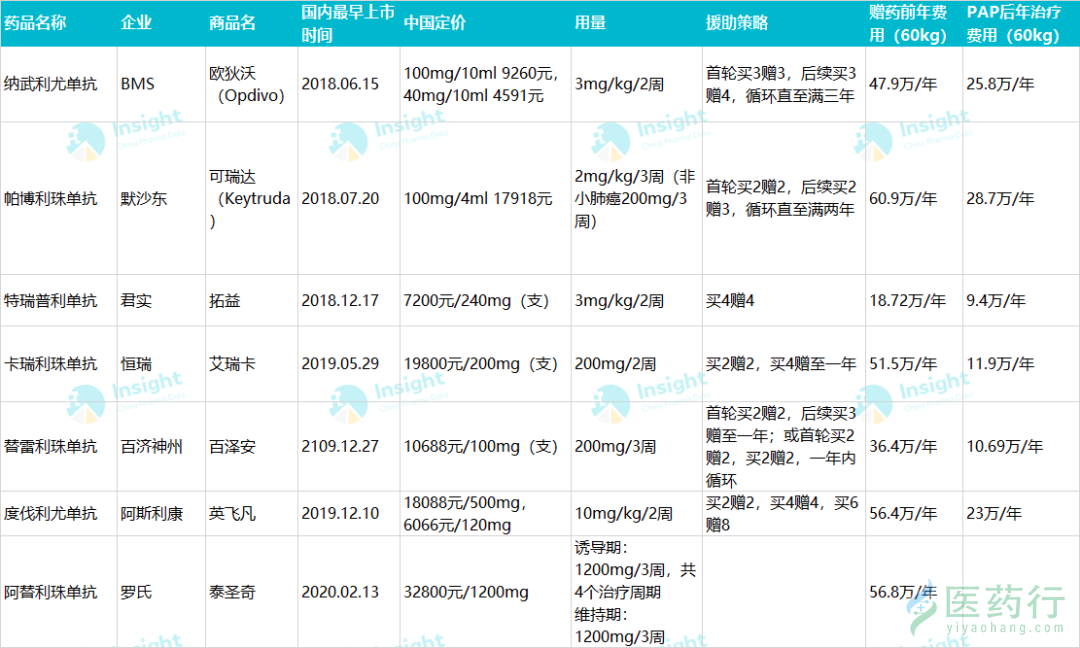Click annual cost '36.4万/年'
This screenshot has width=1080, height=648.
click(903, 447)
